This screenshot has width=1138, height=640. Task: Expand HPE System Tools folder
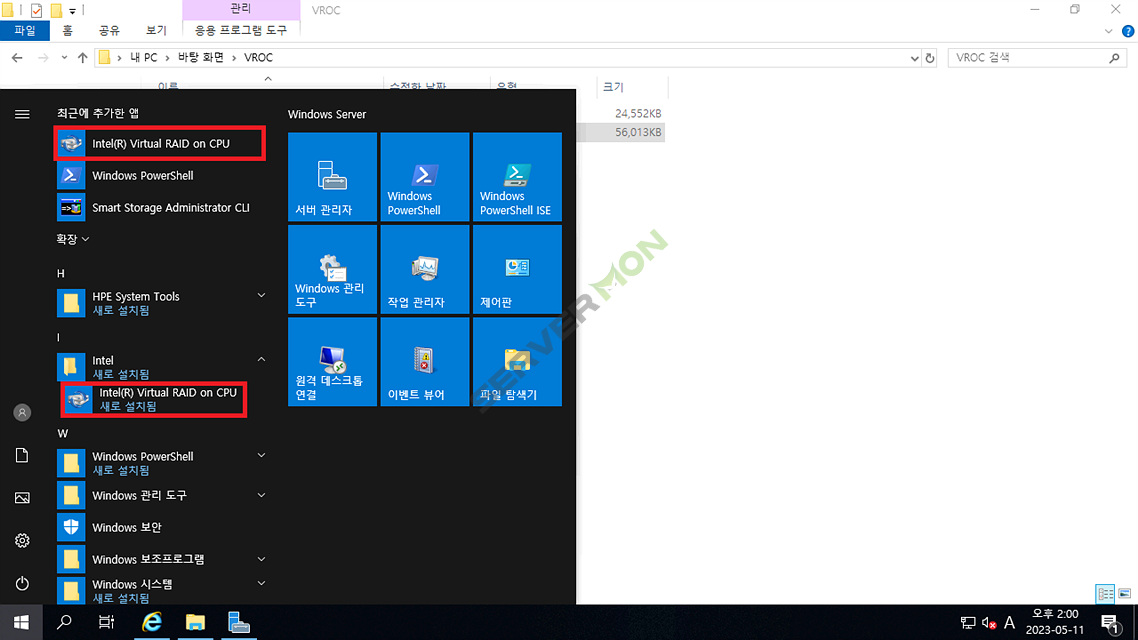point(261,295)
